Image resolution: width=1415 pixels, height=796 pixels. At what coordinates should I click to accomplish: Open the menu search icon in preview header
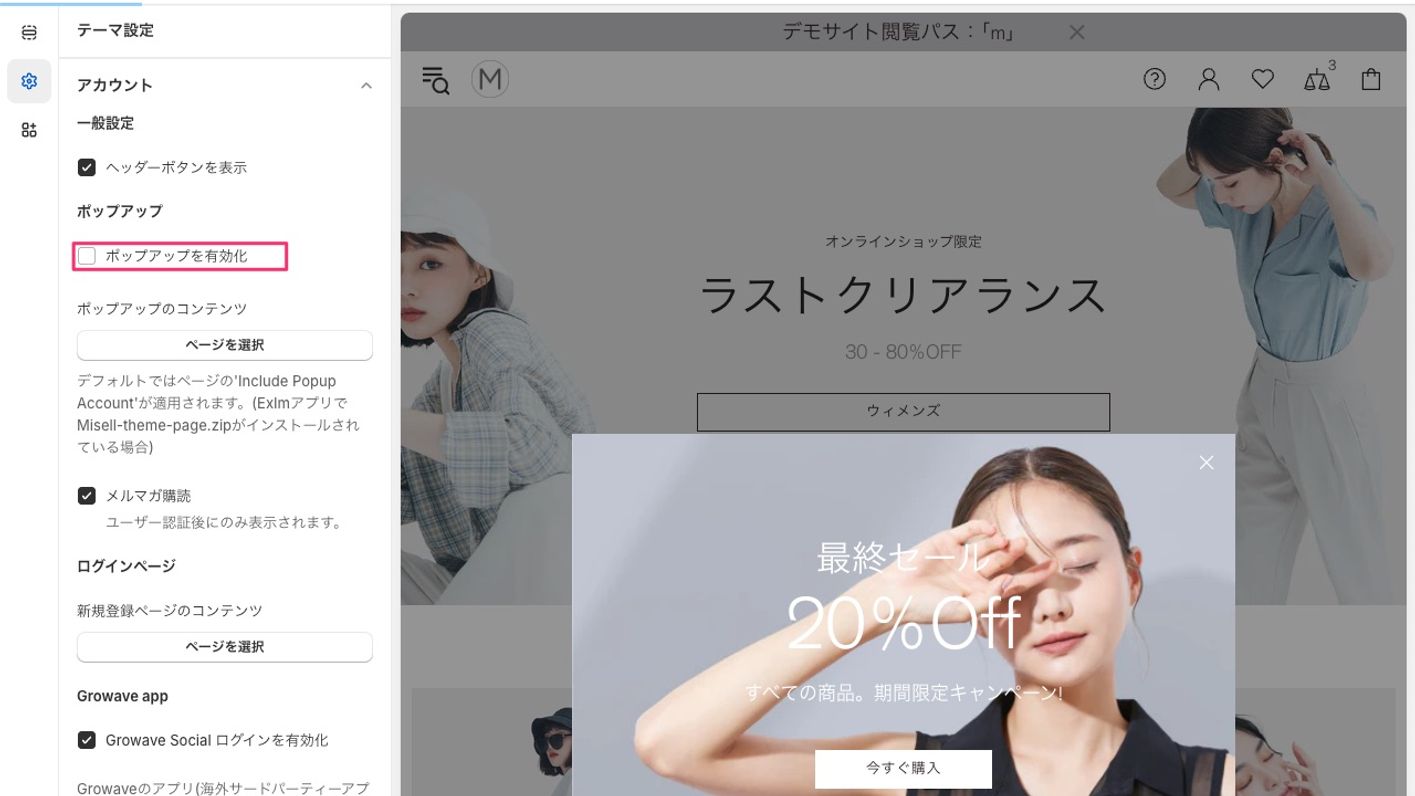click(x=435, y=80)
